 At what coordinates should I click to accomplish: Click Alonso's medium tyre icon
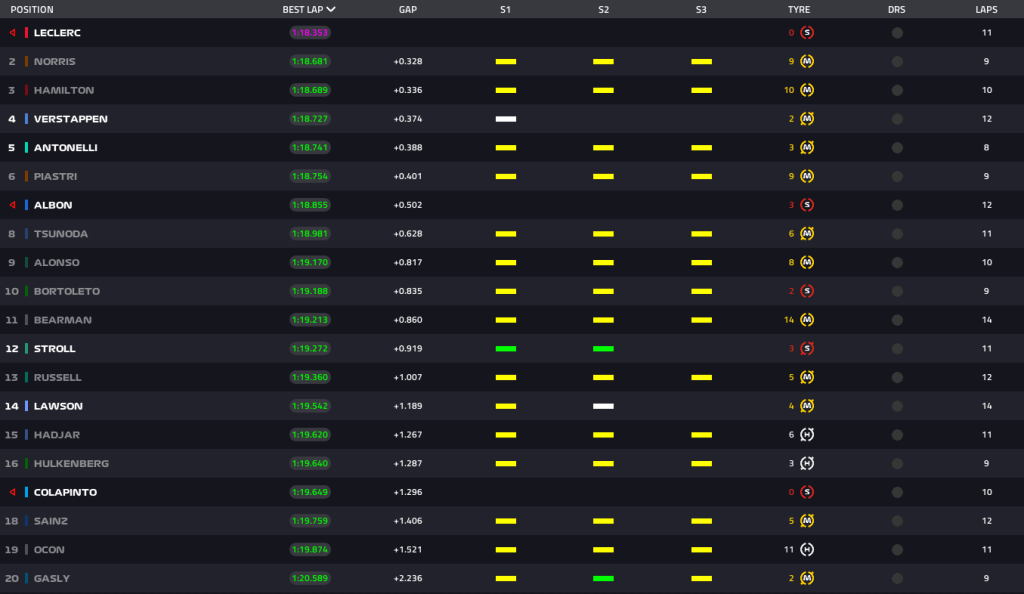click(807, 262)
